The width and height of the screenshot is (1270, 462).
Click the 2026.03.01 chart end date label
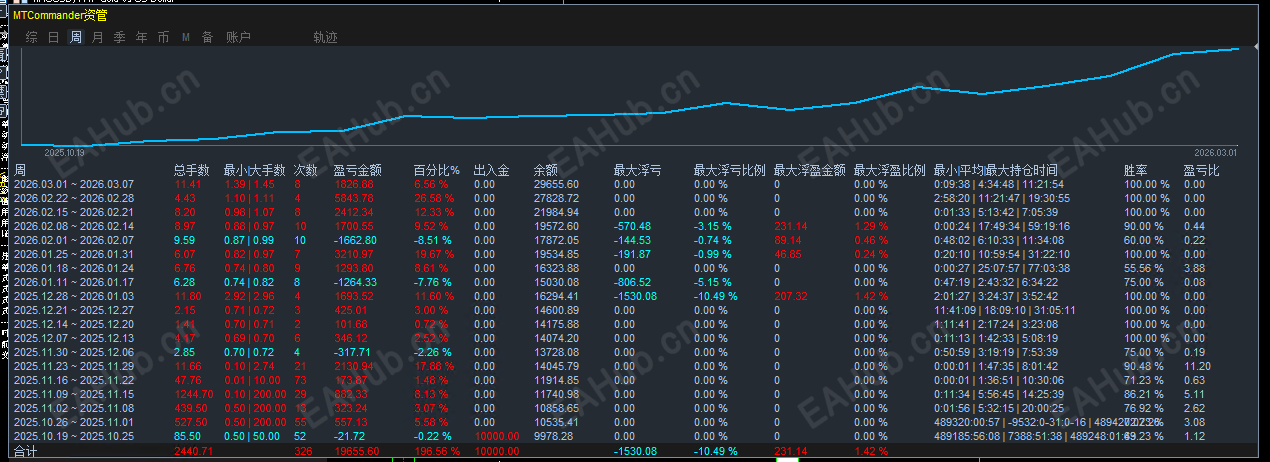(x=1216, y=152)
